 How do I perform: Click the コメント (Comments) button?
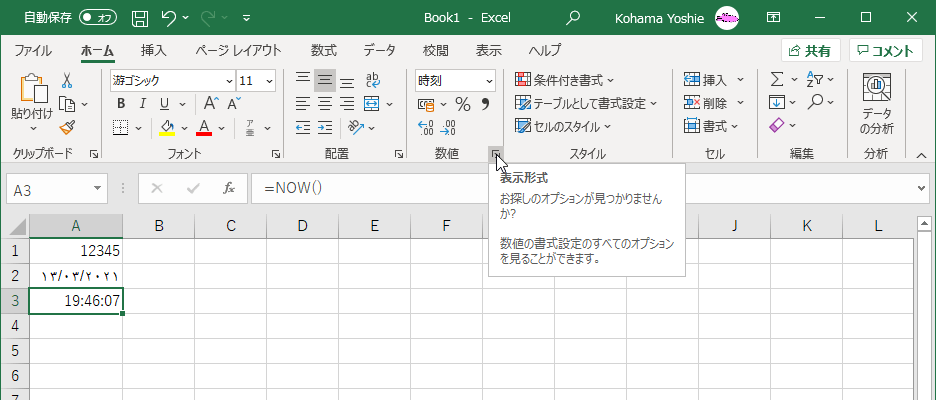(x=885, y=51)
